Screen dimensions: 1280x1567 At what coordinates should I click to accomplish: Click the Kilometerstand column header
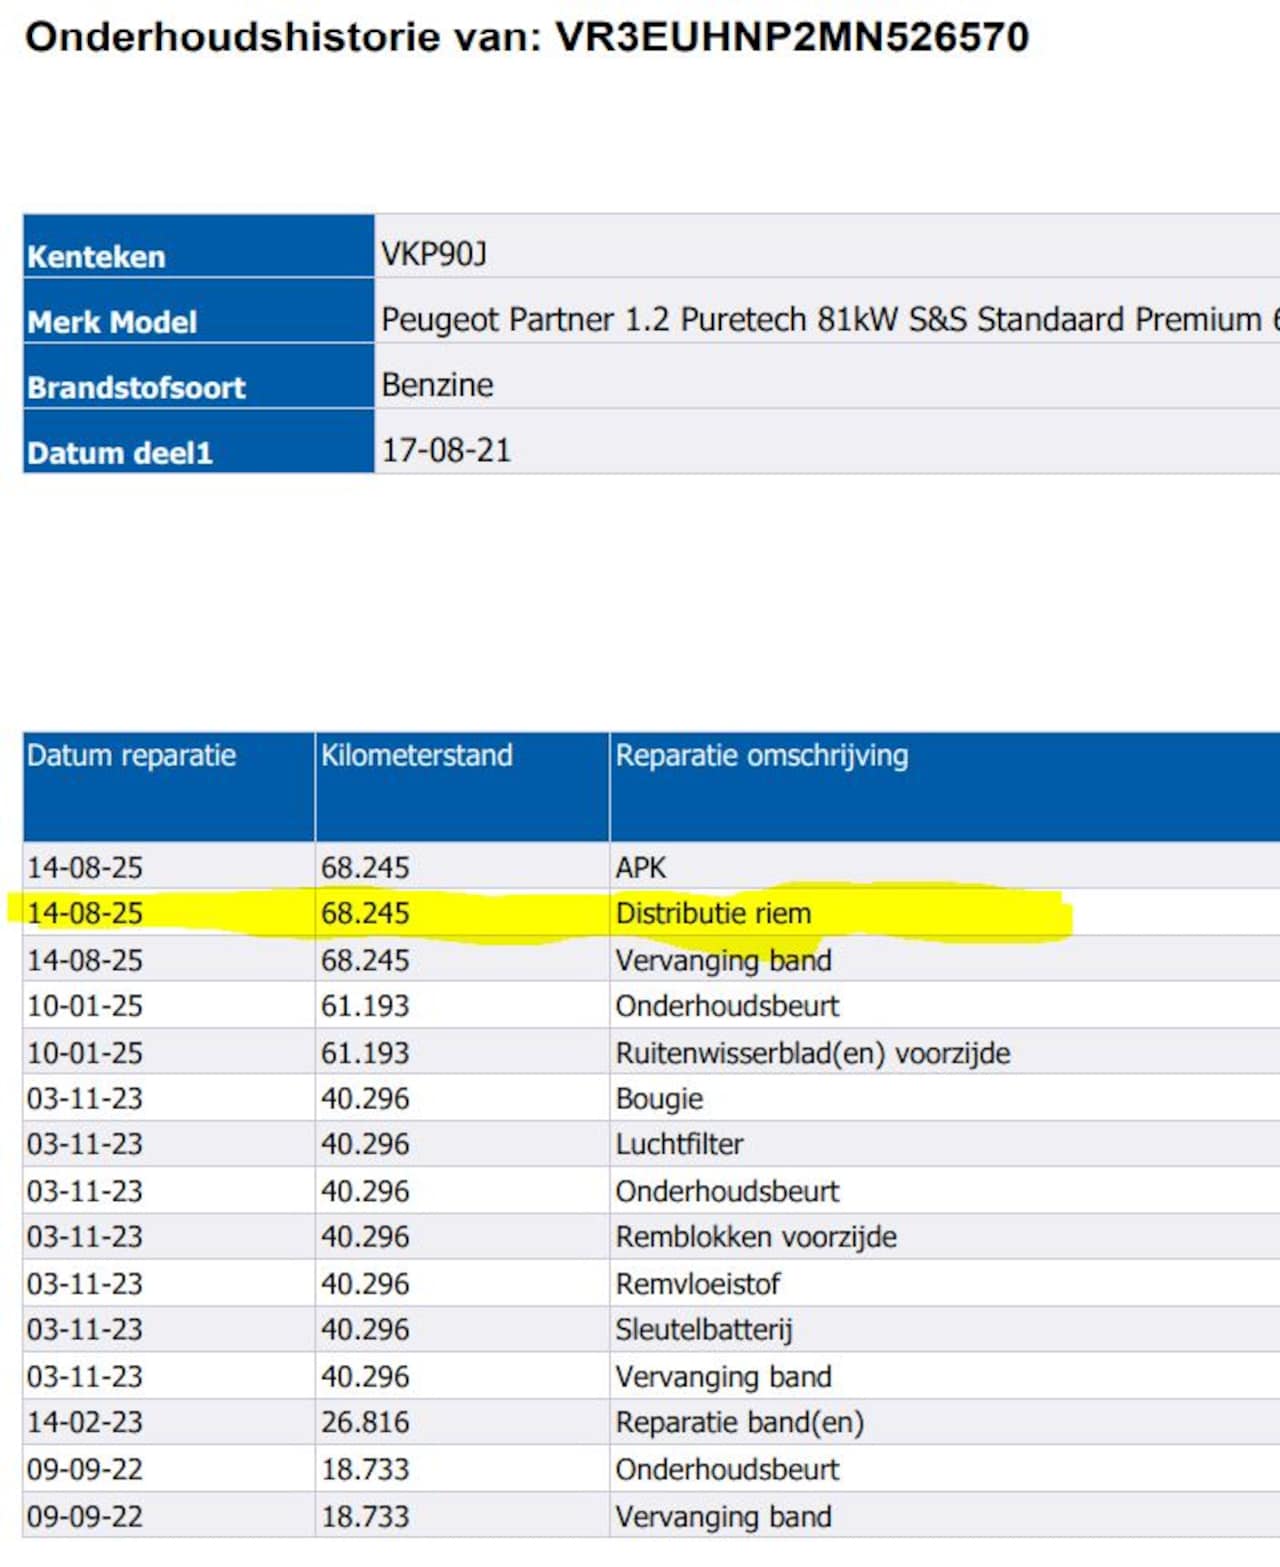[416, 755]
